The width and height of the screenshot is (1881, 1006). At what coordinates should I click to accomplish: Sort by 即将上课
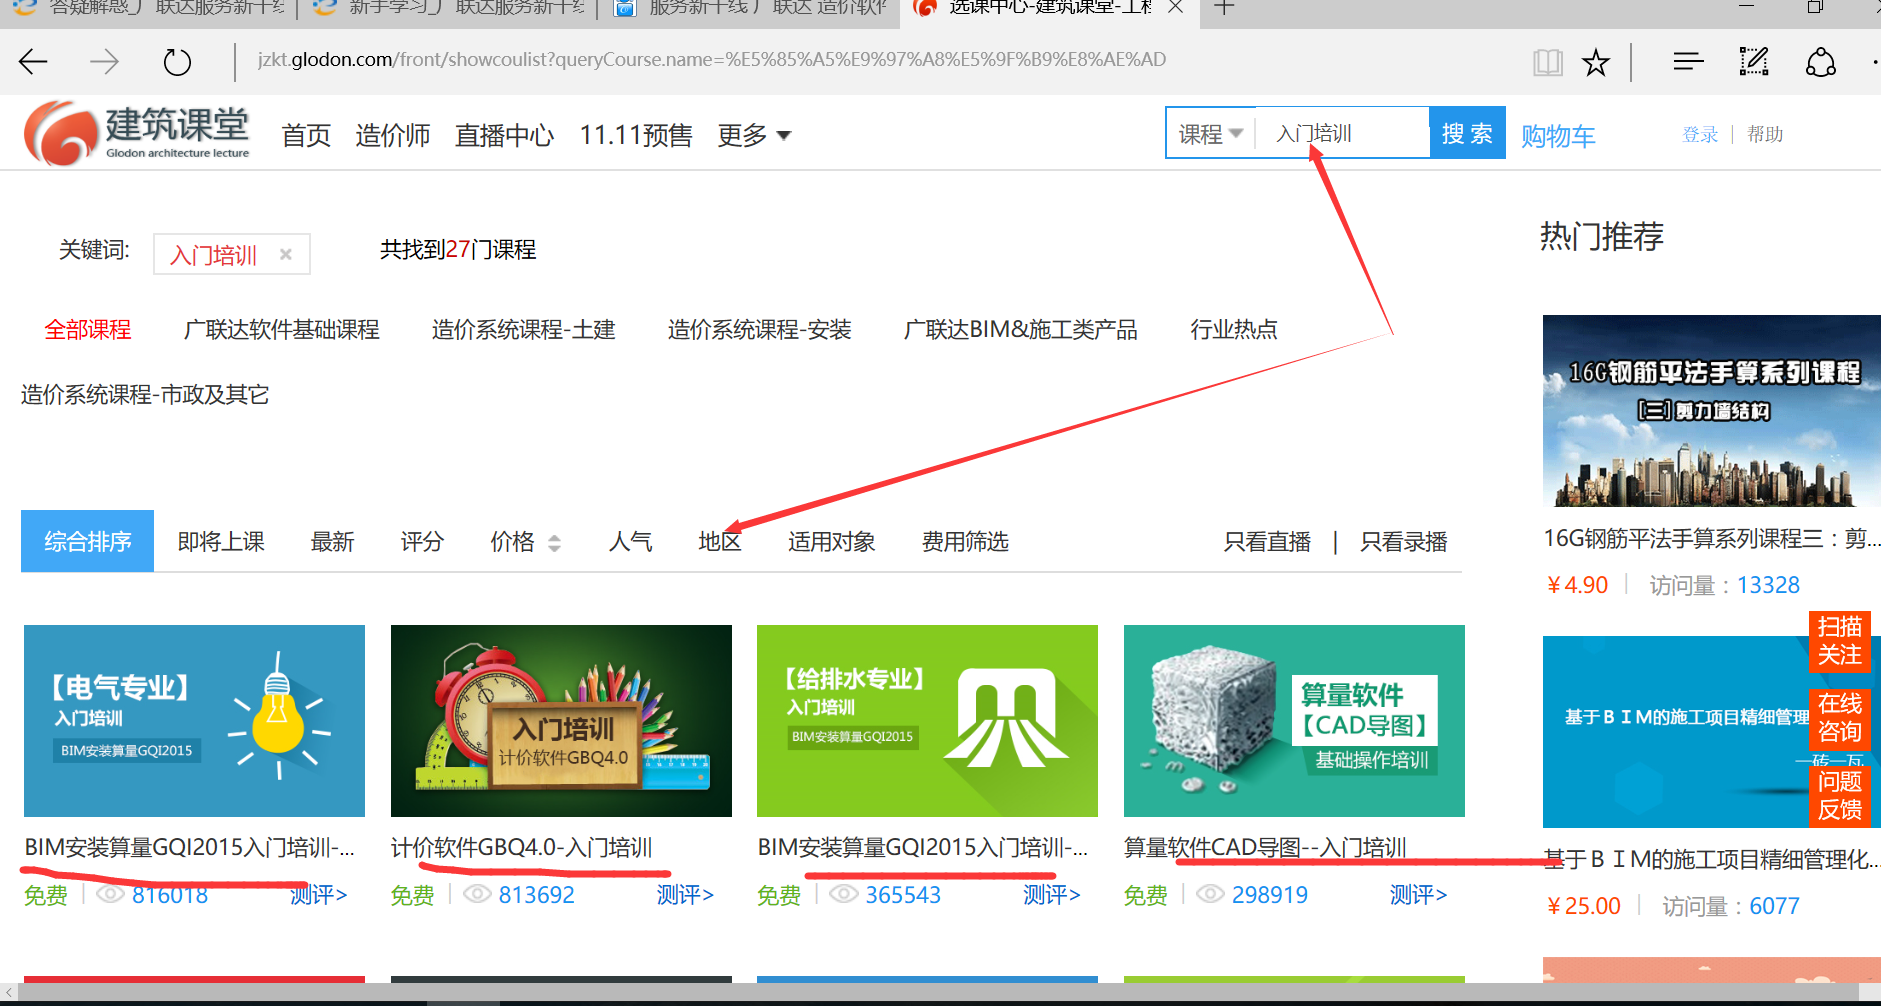221,542
